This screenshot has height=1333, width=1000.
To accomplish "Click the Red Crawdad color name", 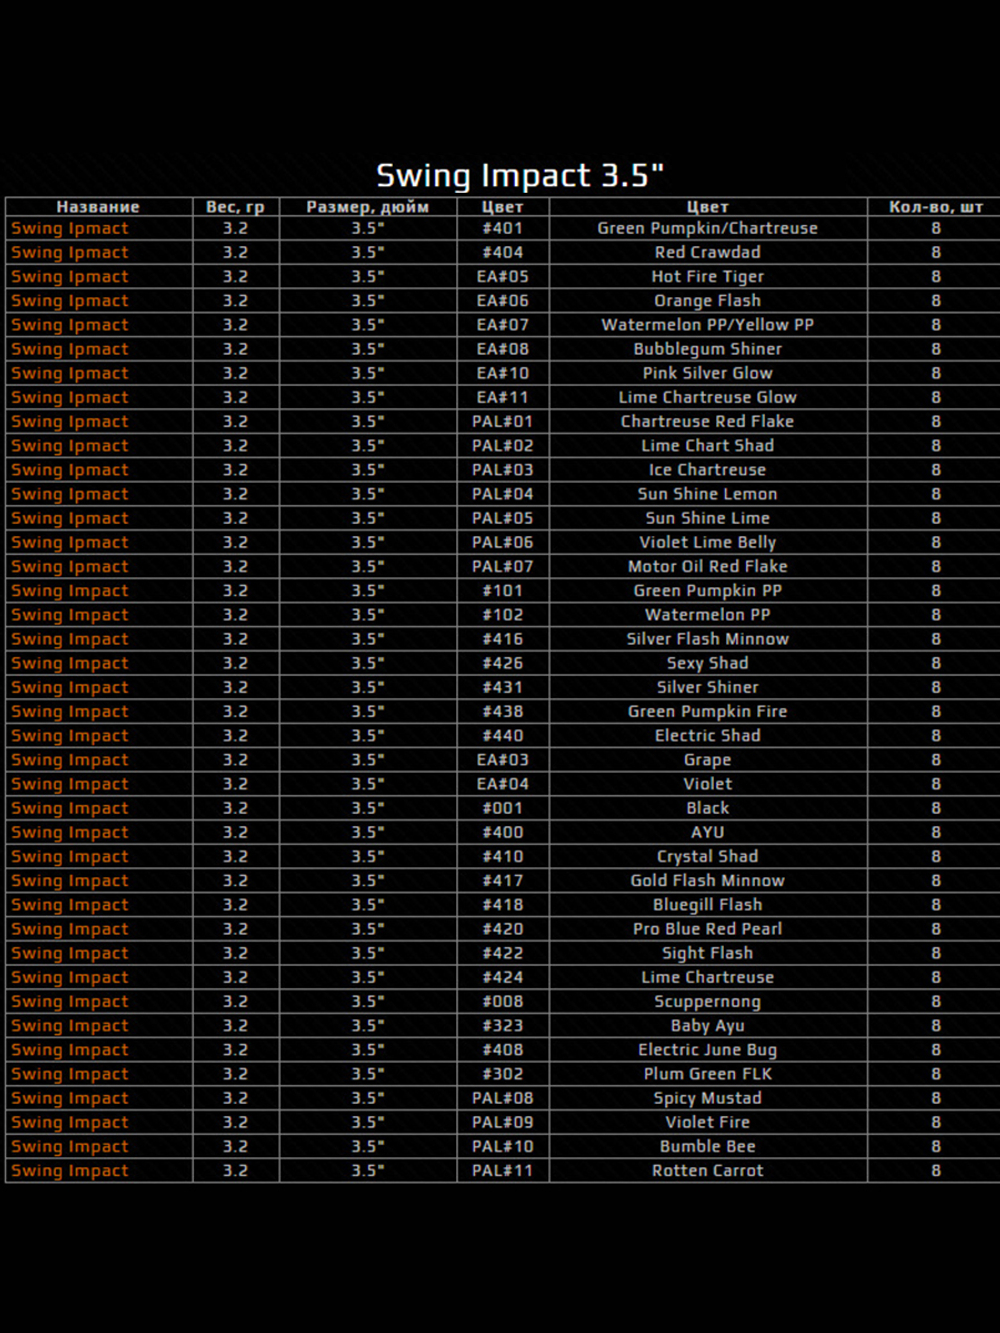I will [708, 252].
